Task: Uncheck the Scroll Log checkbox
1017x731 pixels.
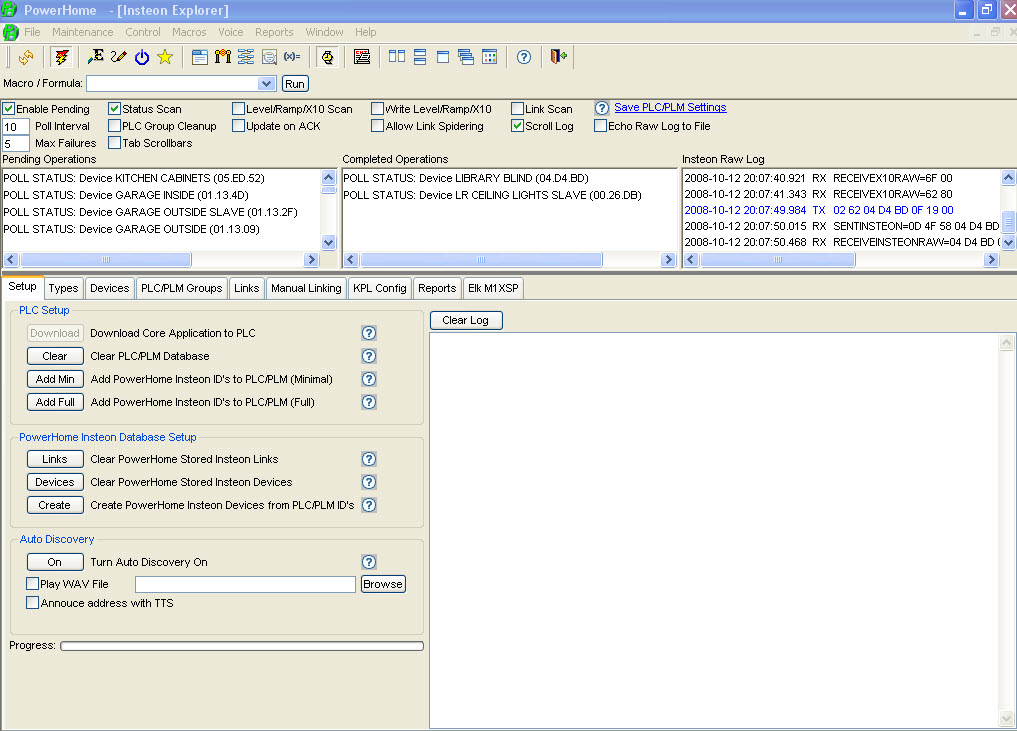Action: point(518,126)
